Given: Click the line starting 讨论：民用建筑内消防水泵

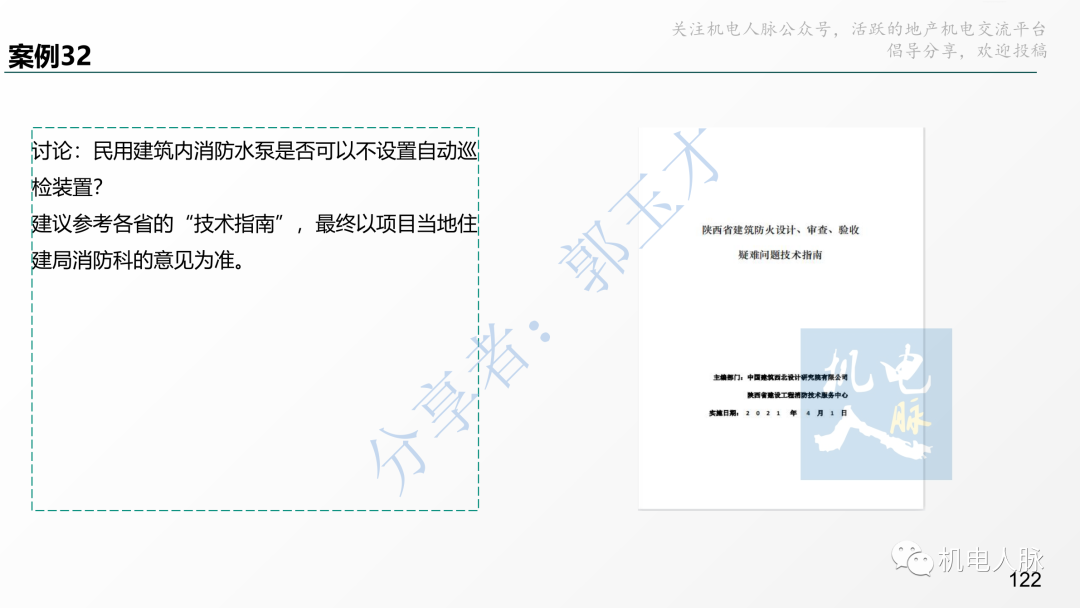Looking at the screenshot, I should tap(255, 151).
